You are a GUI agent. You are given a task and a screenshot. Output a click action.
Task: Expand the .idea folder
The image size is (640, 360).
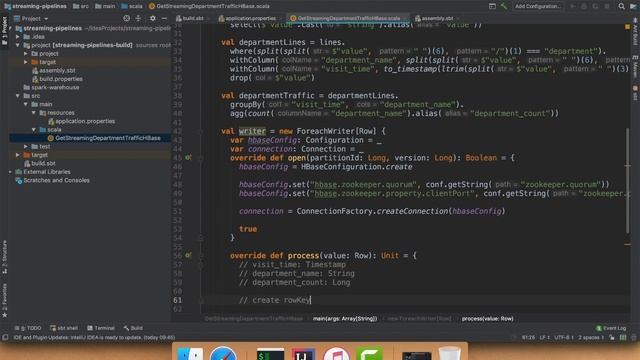[18, 37]
